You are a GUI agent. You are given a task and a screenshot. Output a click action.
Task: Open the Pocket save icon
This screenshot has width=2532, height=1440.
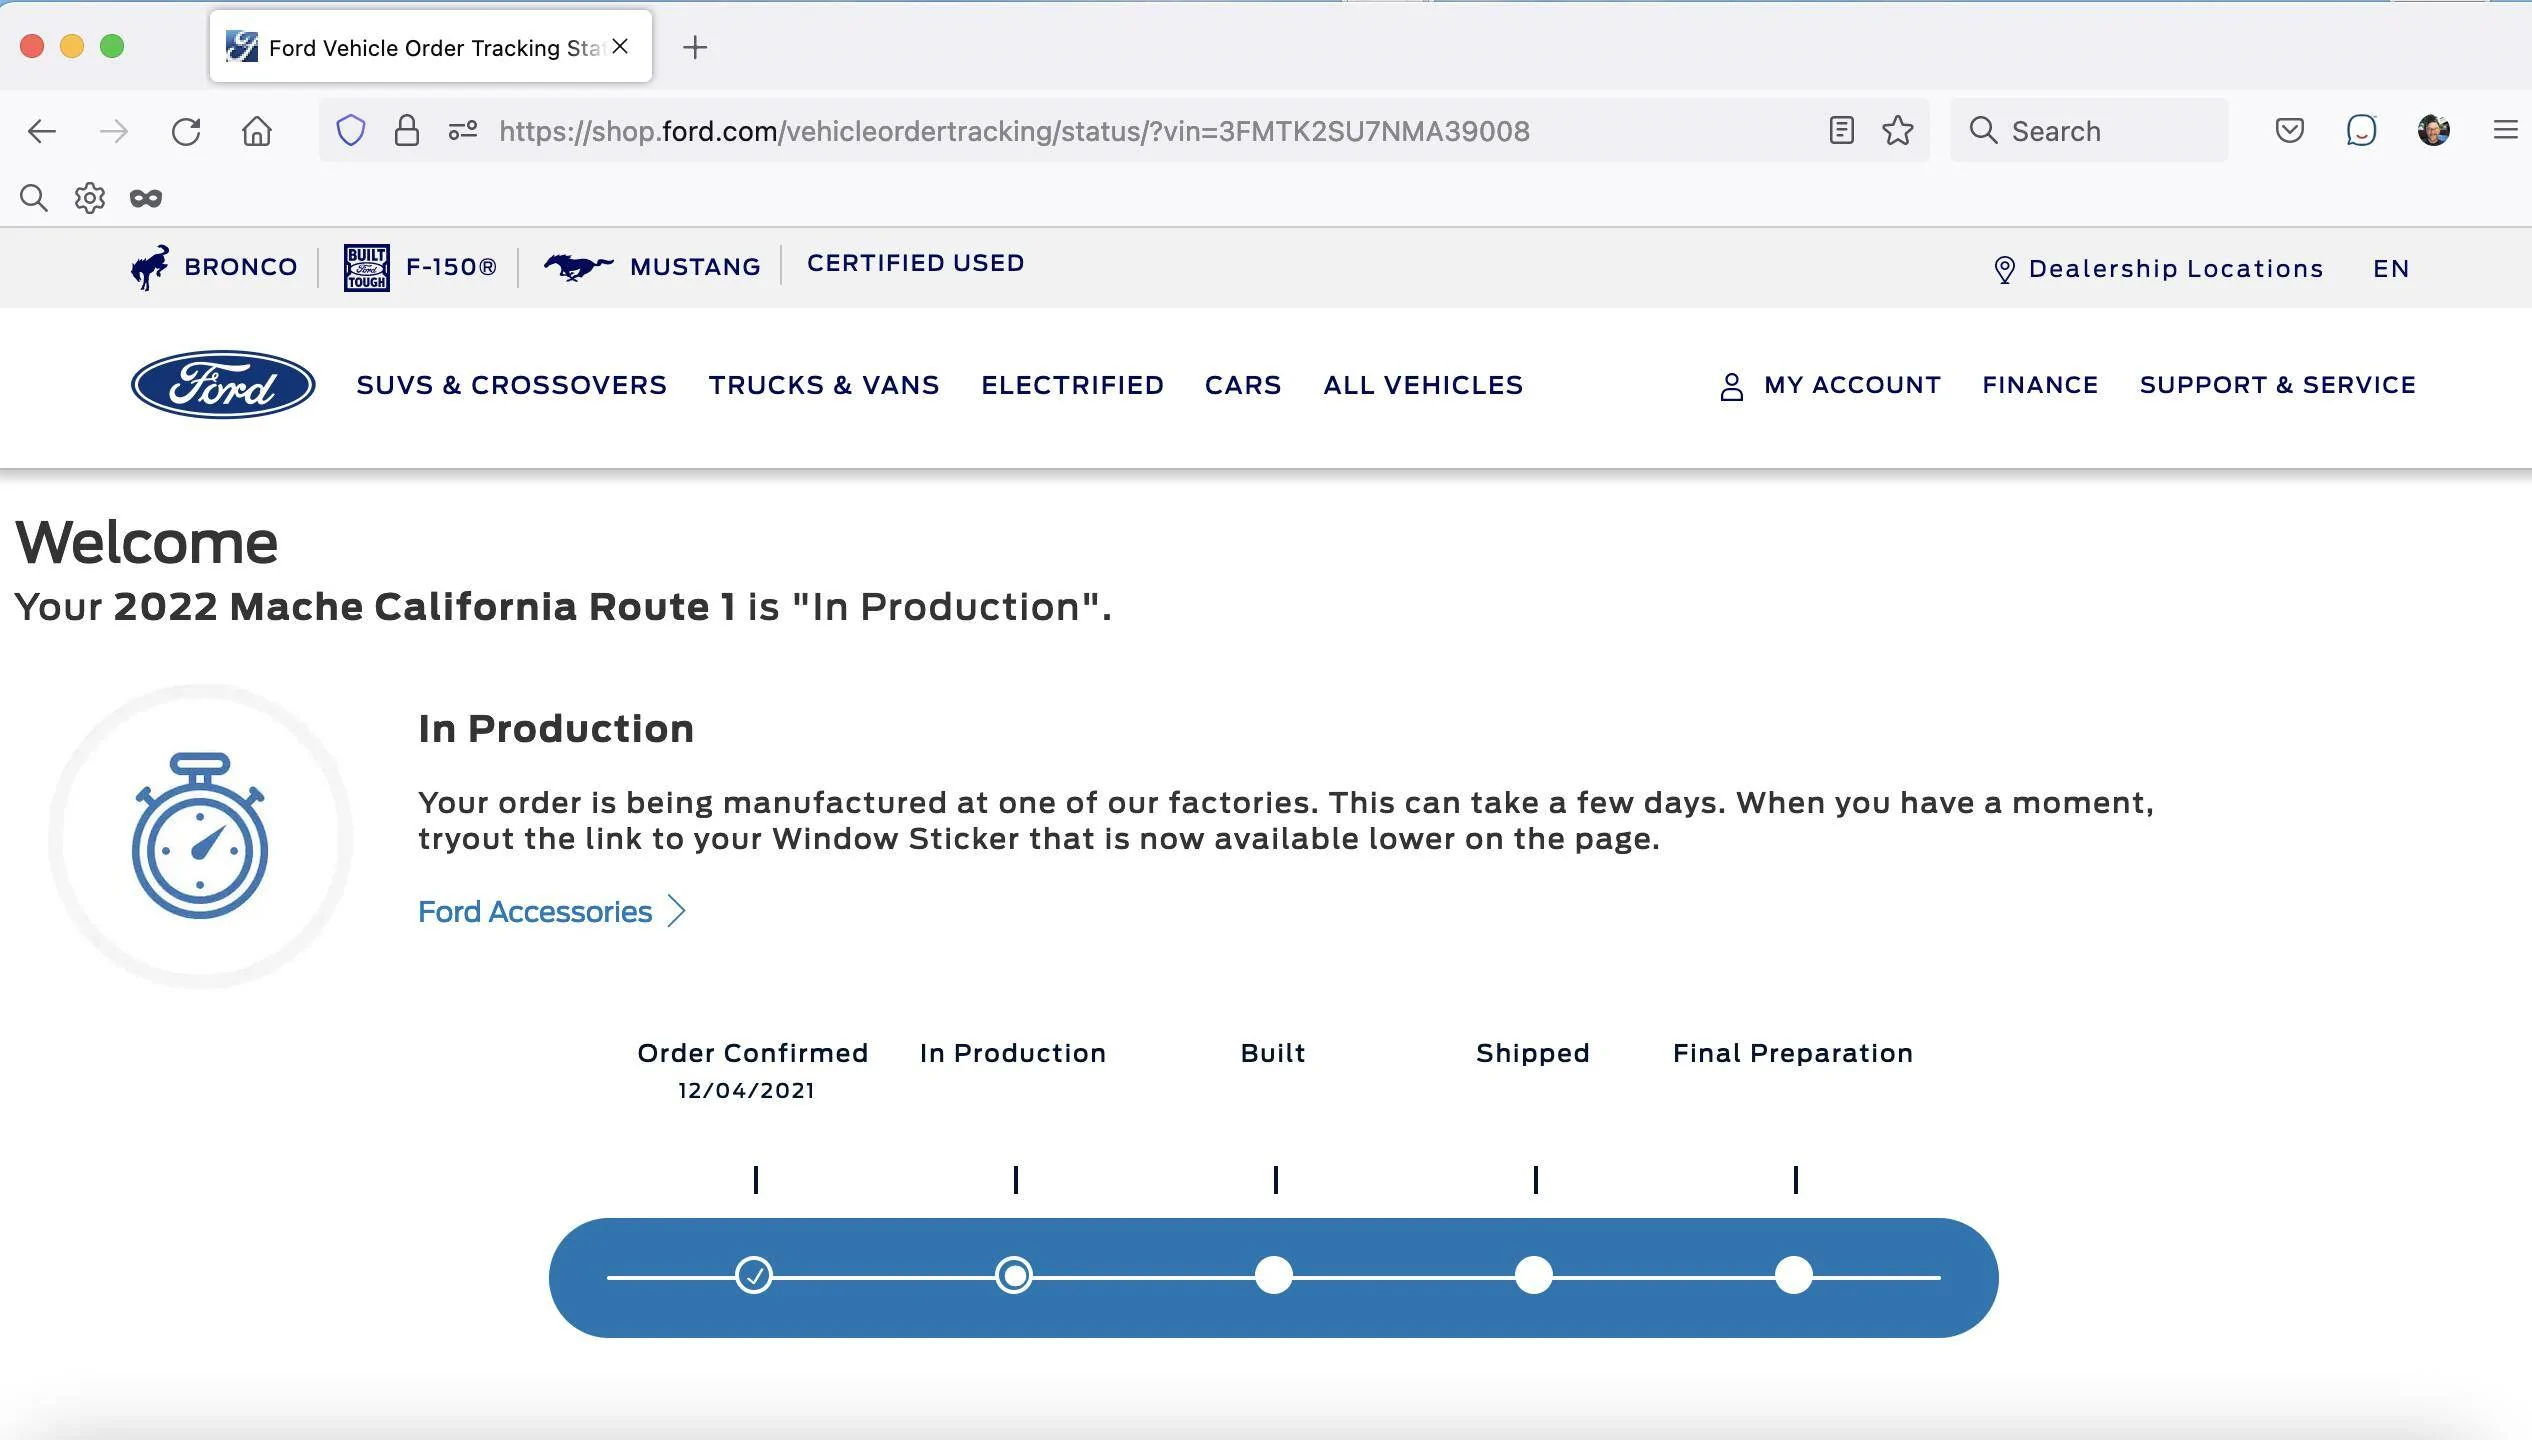tap(2289, 130)
